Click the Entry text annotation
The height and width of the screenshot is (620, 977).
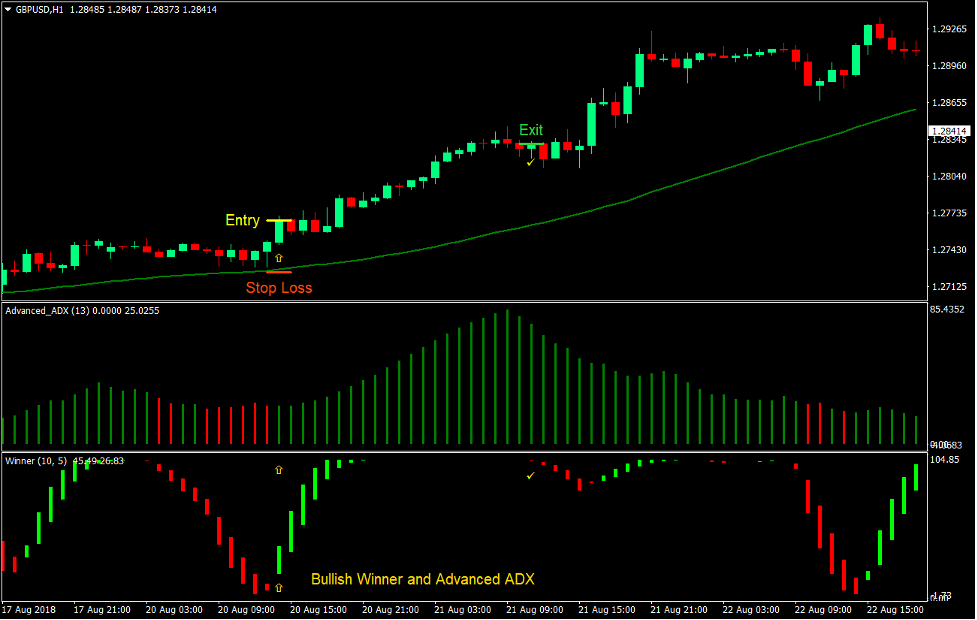(241, 221)
